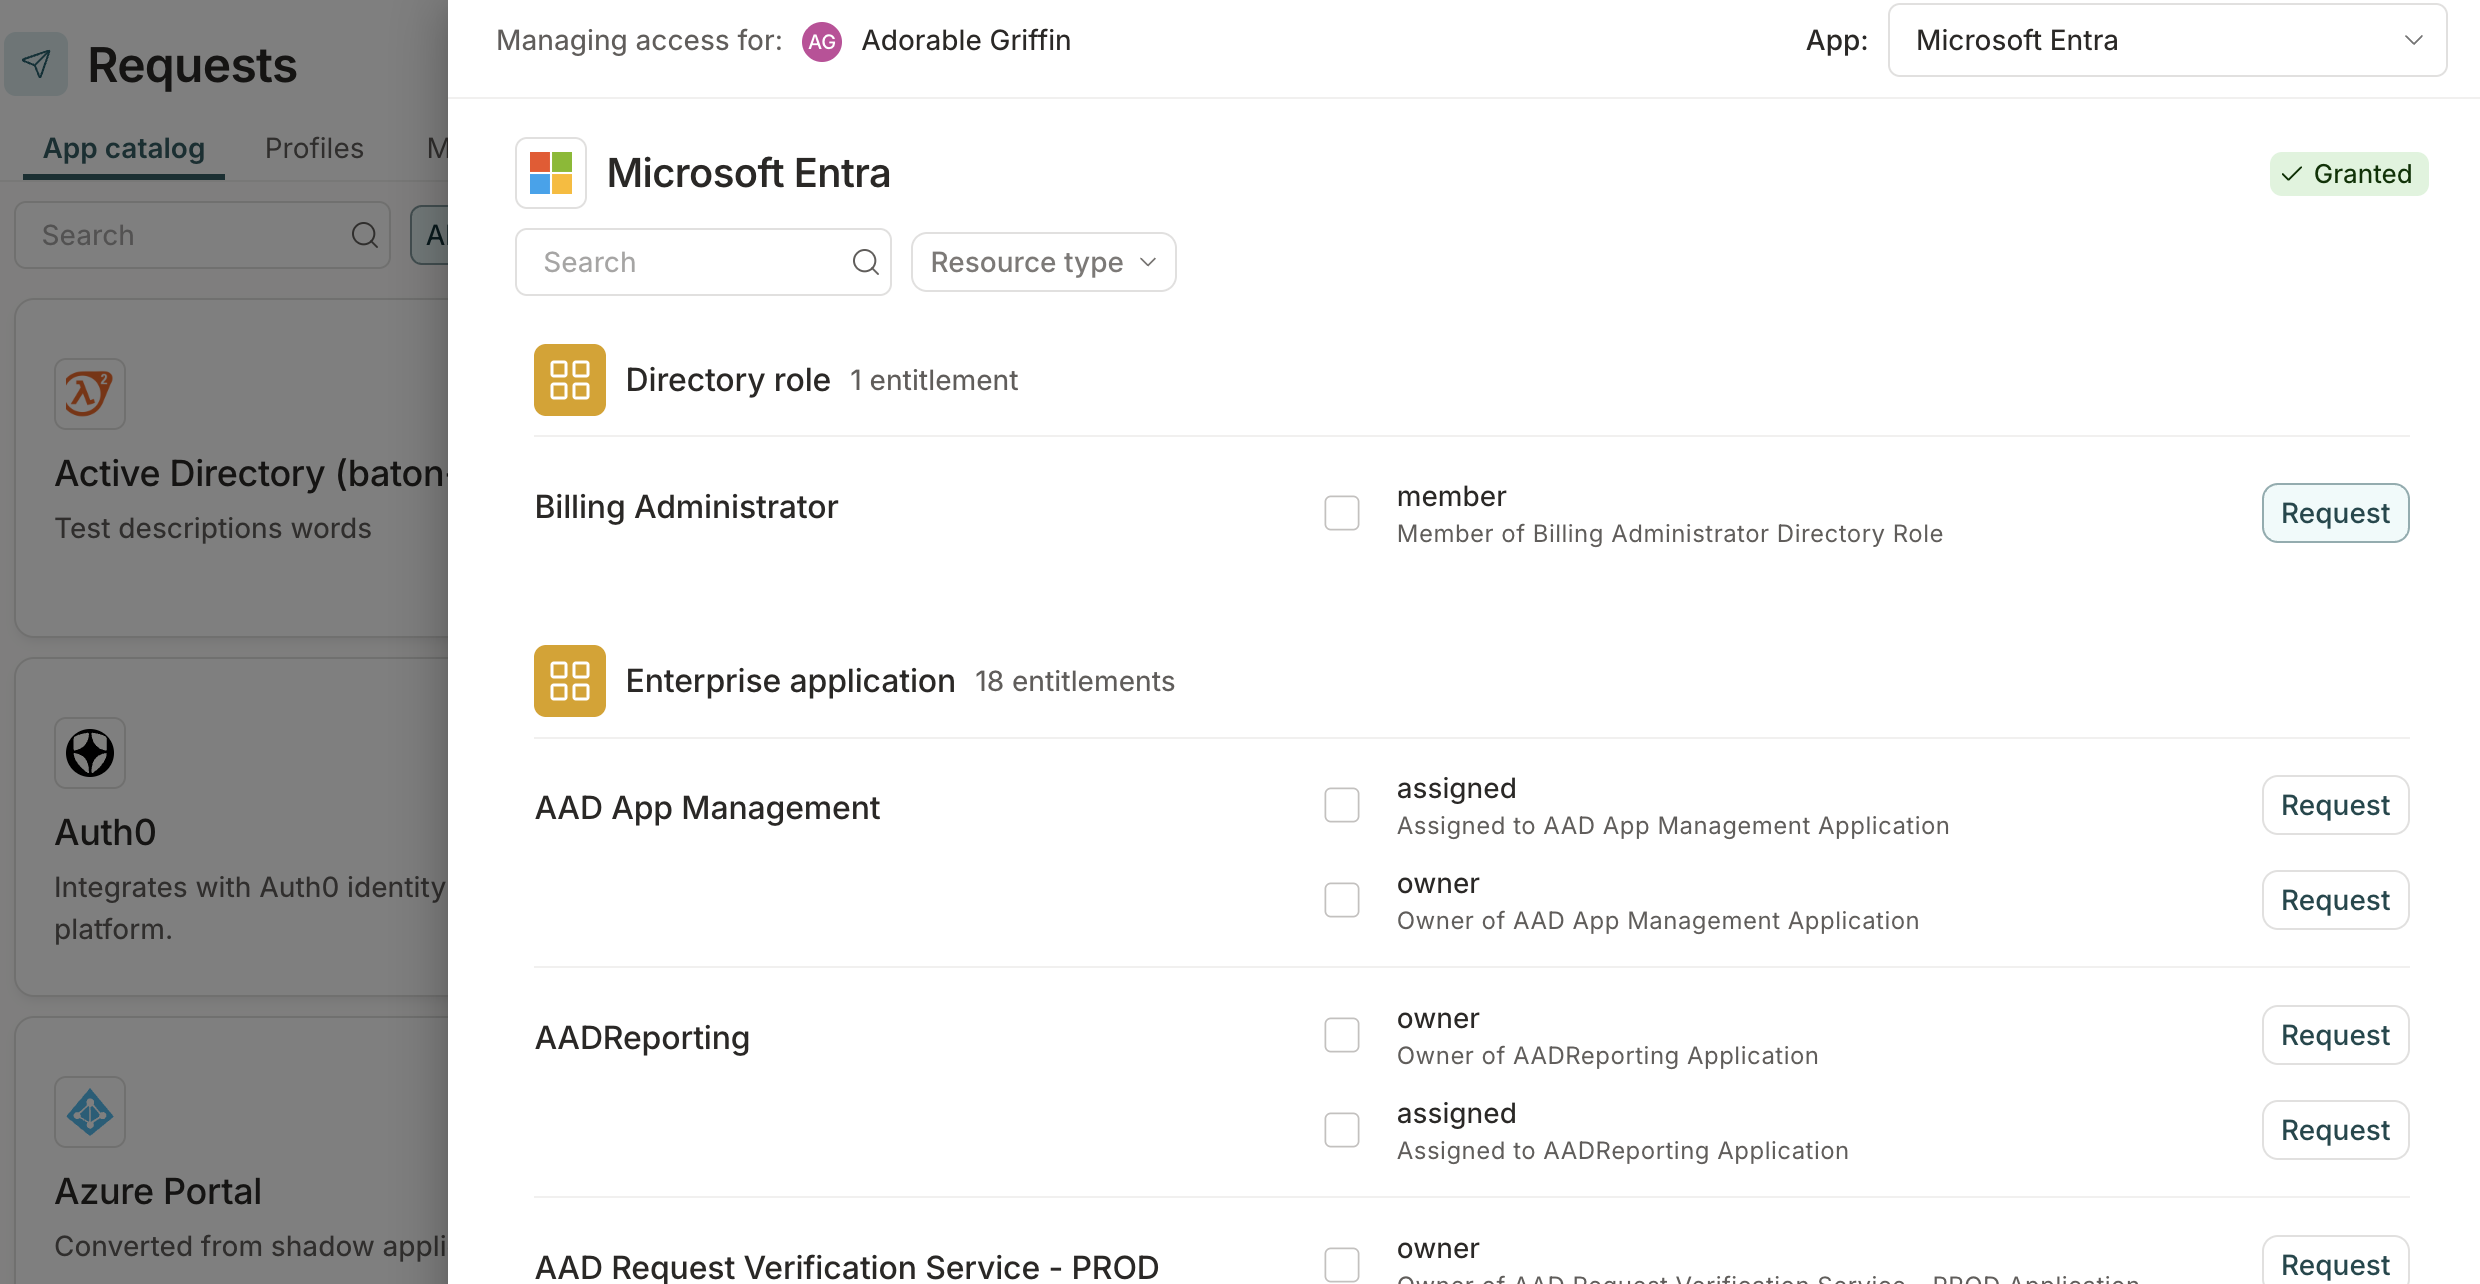This screenshot has width=2480, height=1284.
Task: Click the Directory role section heading
Action: pos(728,380)
